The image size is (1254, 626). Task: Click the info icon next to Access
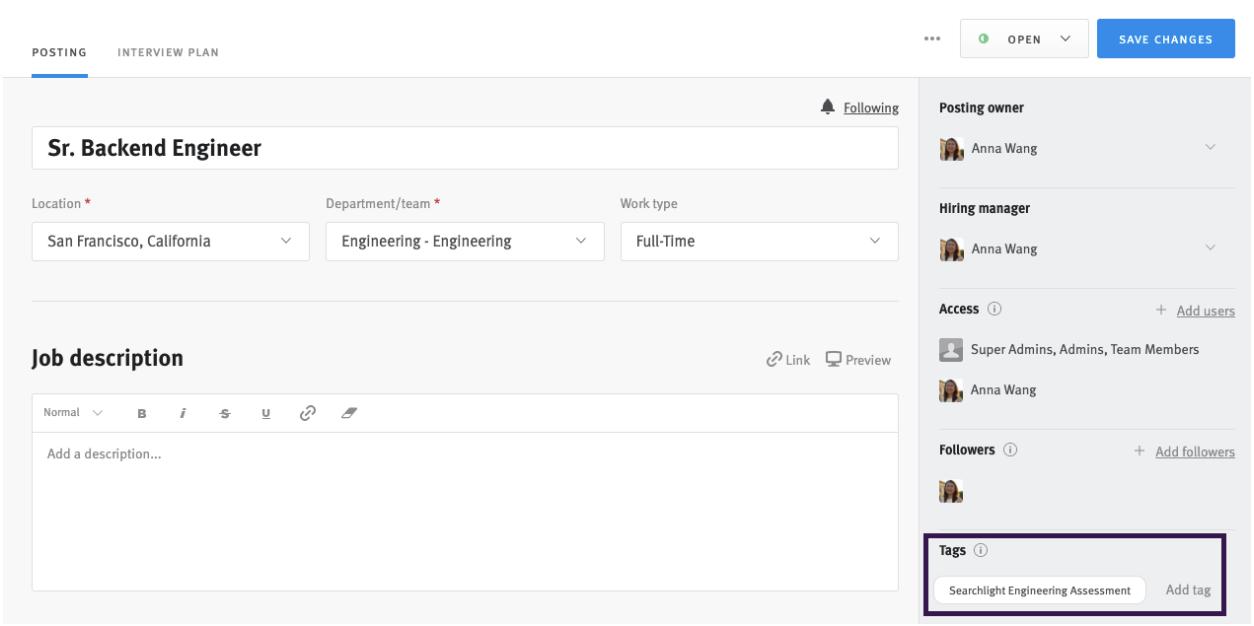click(995, 309)
